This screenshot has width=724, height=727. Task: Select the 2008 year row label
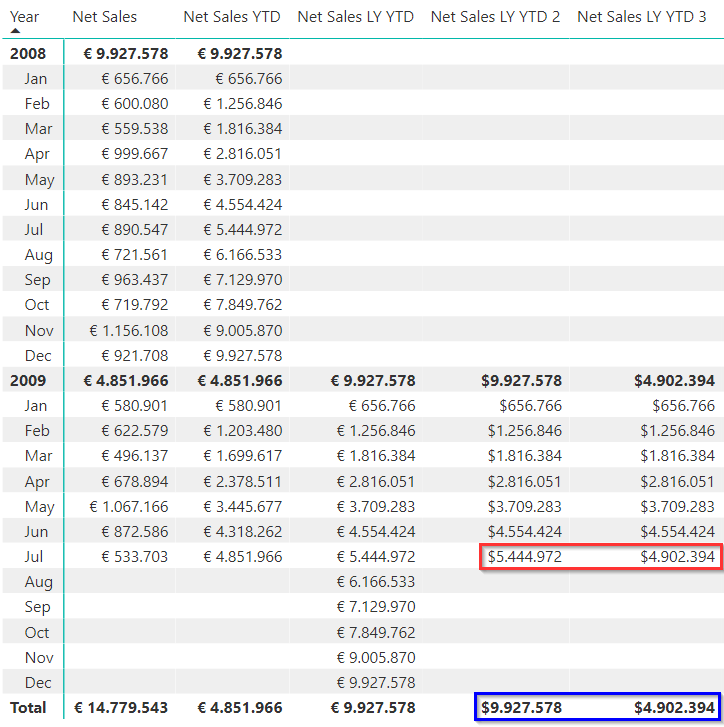coord(28,53)
